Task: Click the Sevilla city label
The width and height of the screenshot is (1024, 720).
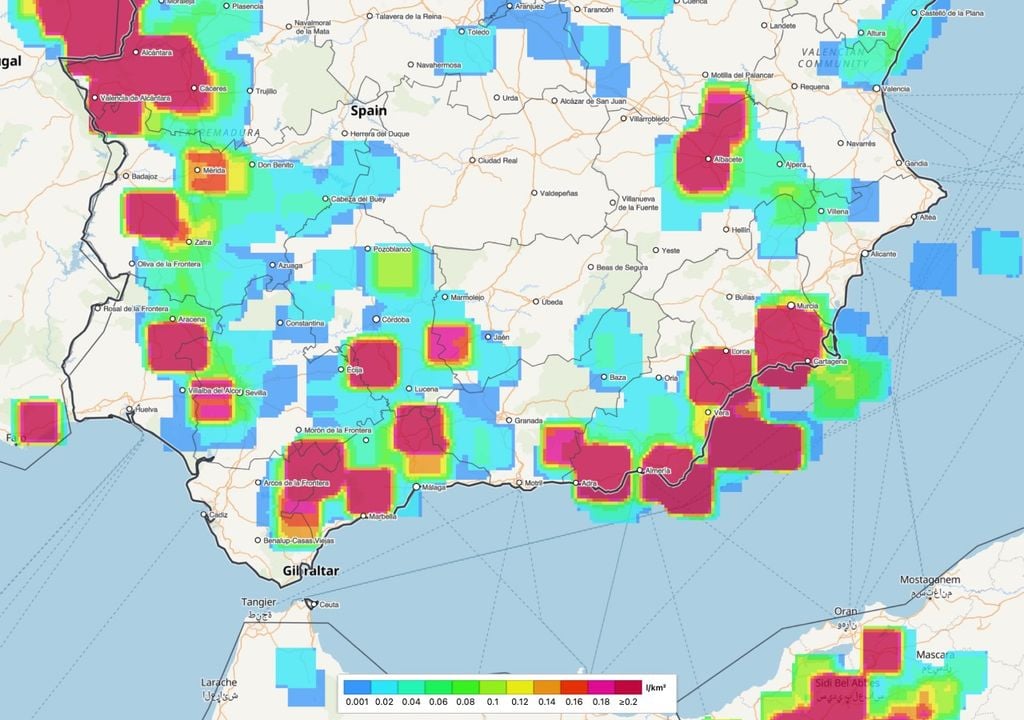Action: click(x=255, y=393)
